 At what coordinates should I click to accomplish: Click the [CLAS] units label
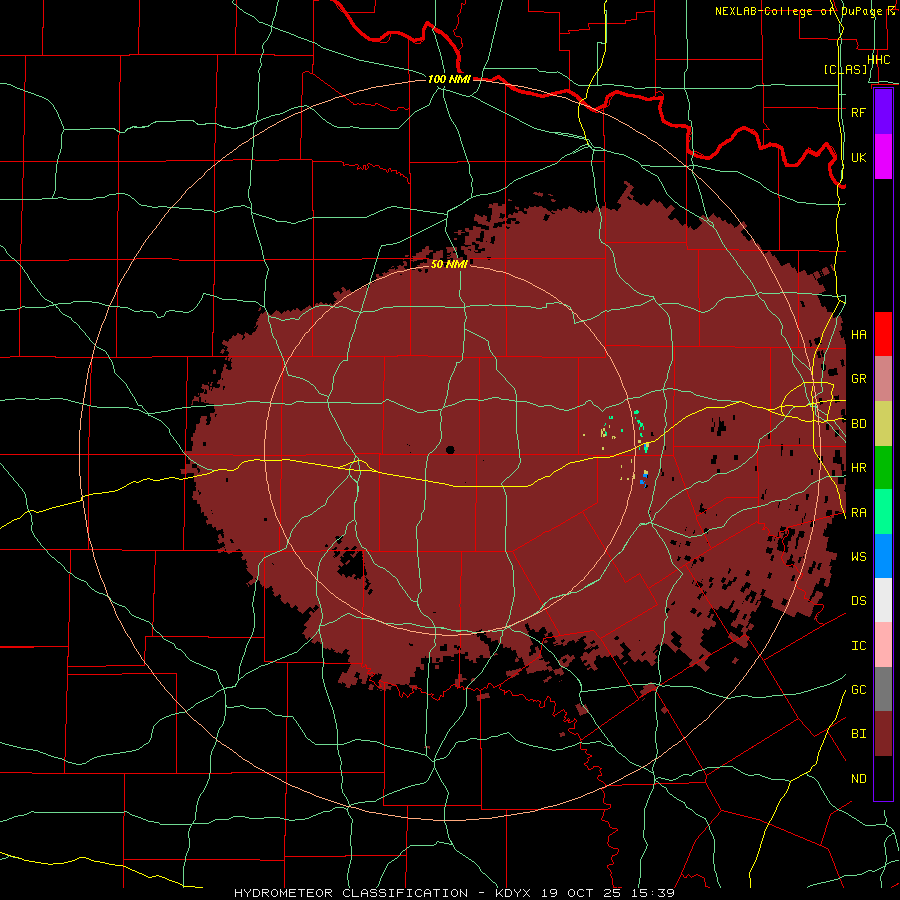click(845, 70)
